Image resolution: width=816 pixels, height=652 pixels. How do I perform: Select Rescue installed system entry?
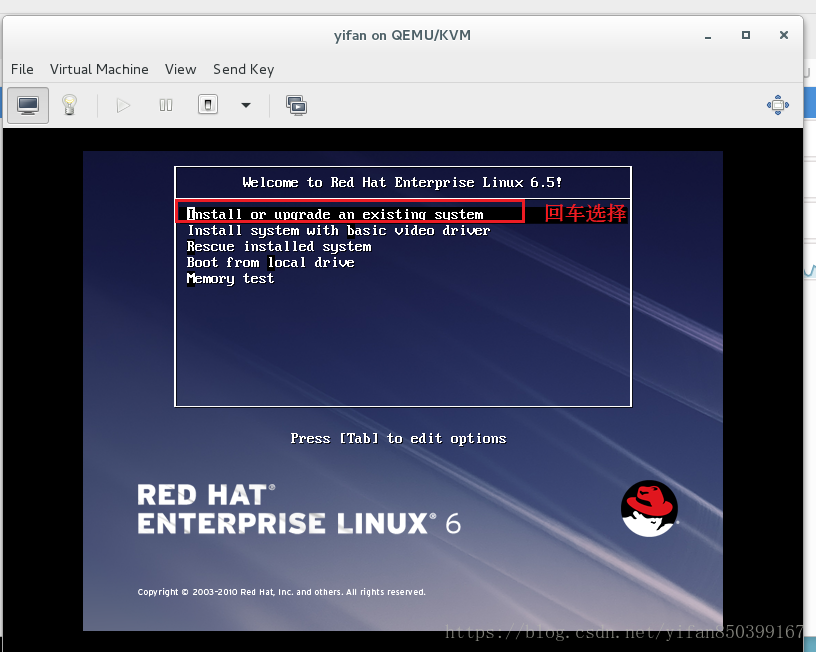279,247
